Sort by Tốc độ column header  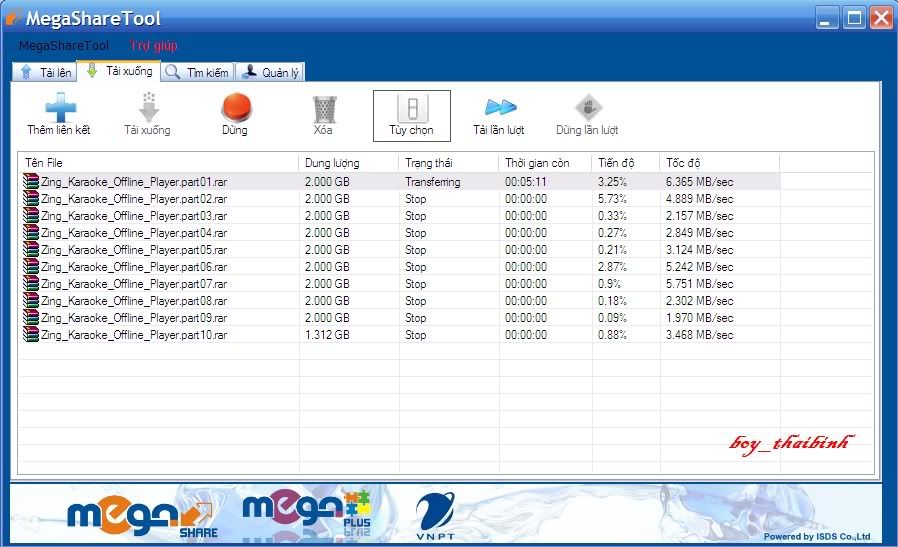coord(720,163)
